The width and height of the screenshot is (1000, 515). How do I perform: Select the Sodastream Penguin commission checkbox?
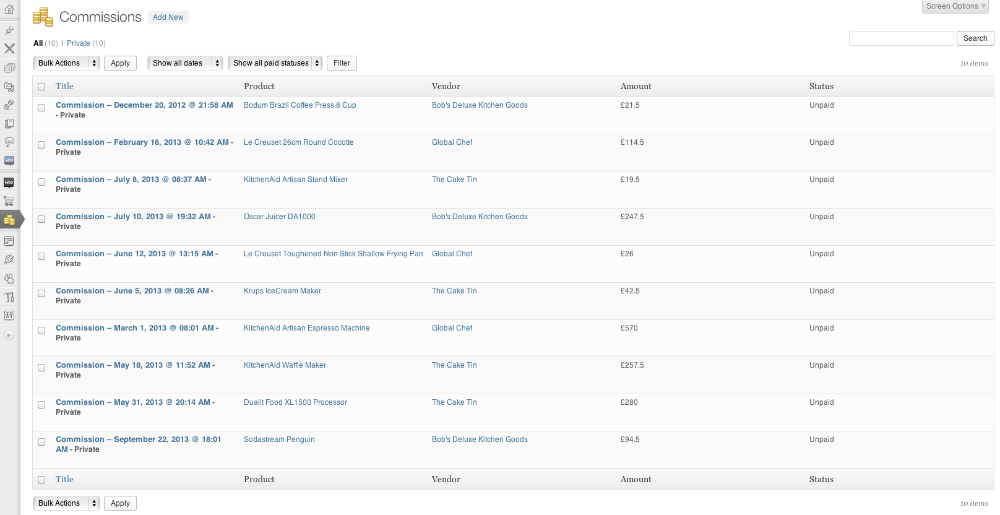click(x=41, y=442)
